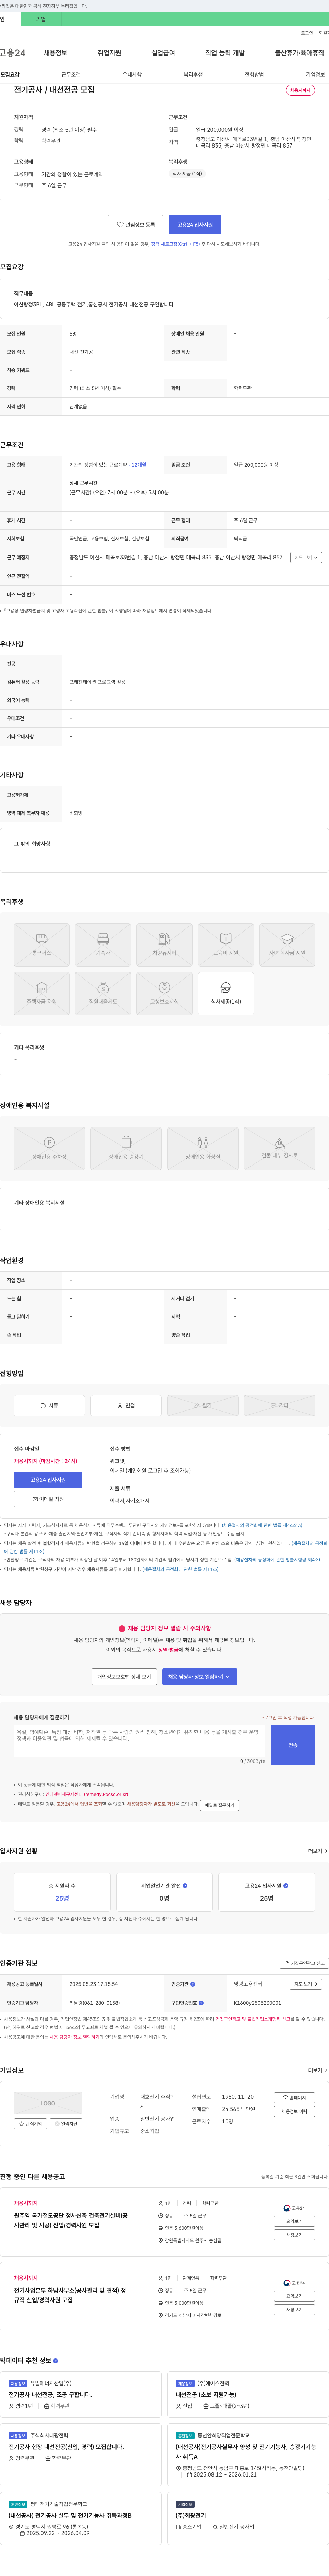Open the 실업급여 main menu

pos(163,53)
